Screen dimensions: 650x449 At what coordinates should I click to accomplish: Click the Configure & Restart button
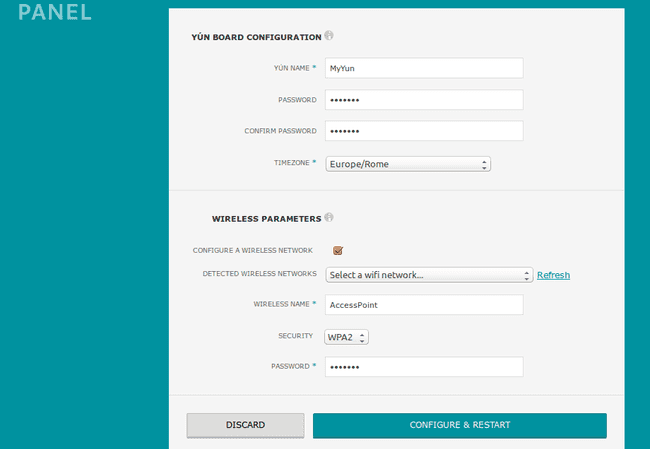[x=459, y=425]
